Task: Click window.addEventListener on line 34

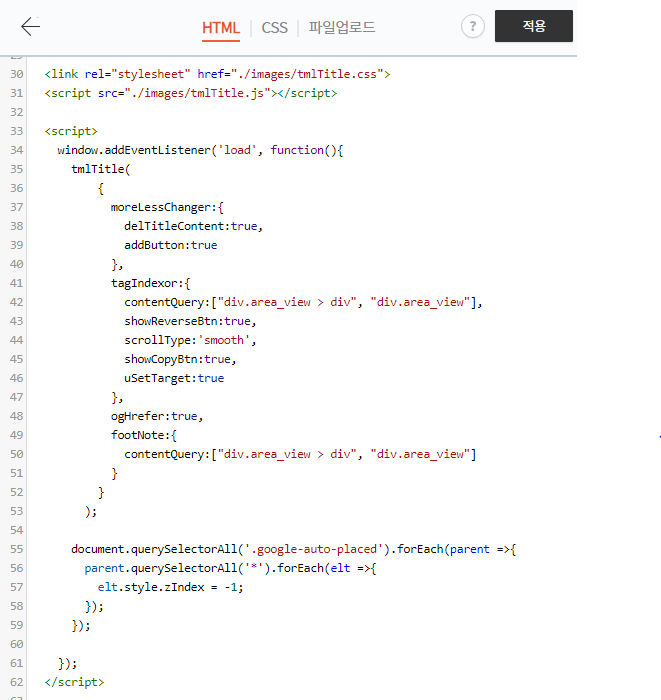Action: coord(134,150)
